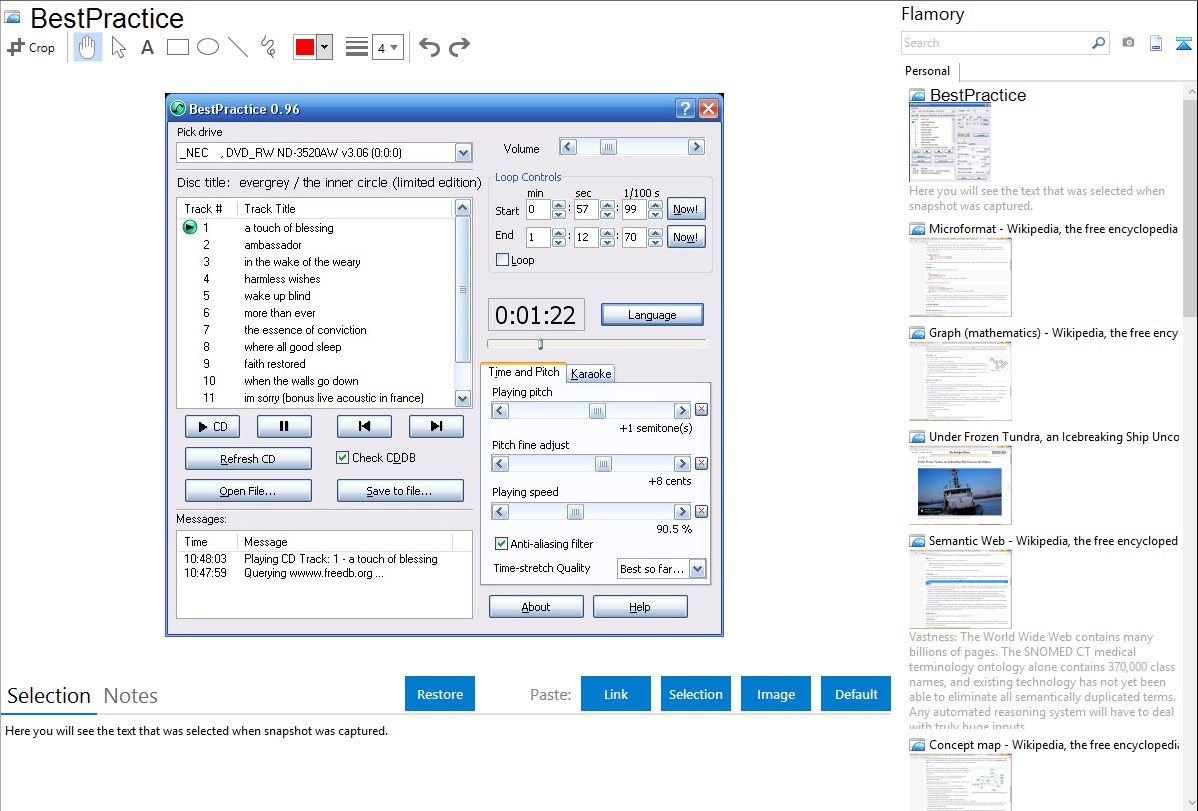Viewport: 1198px width, 811px height.
Task: Activate the hand pan tool
Action: tap(88, 47)
